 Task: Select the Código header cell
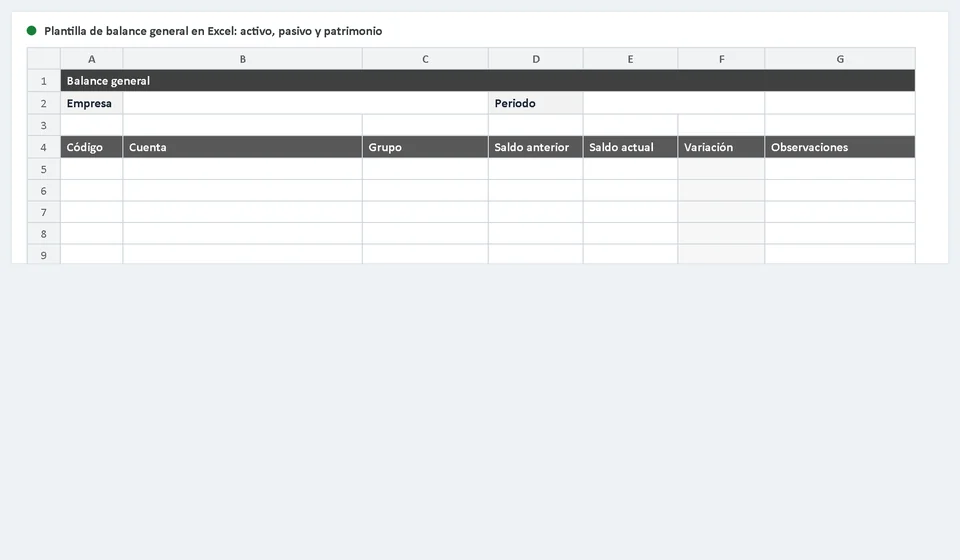tap(92, 147)
